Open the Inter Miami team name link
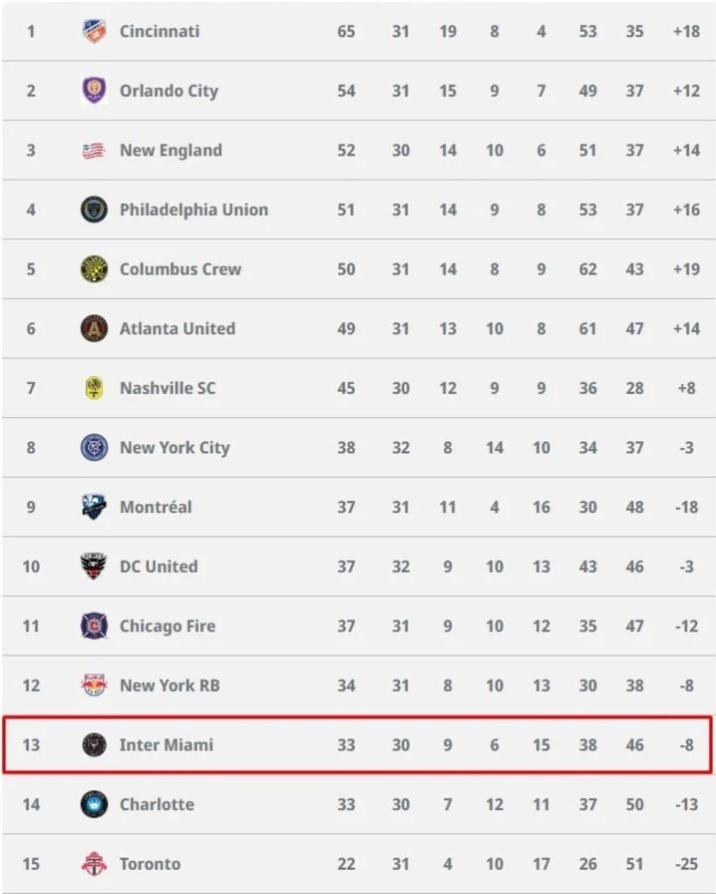 tap(166, 745)
